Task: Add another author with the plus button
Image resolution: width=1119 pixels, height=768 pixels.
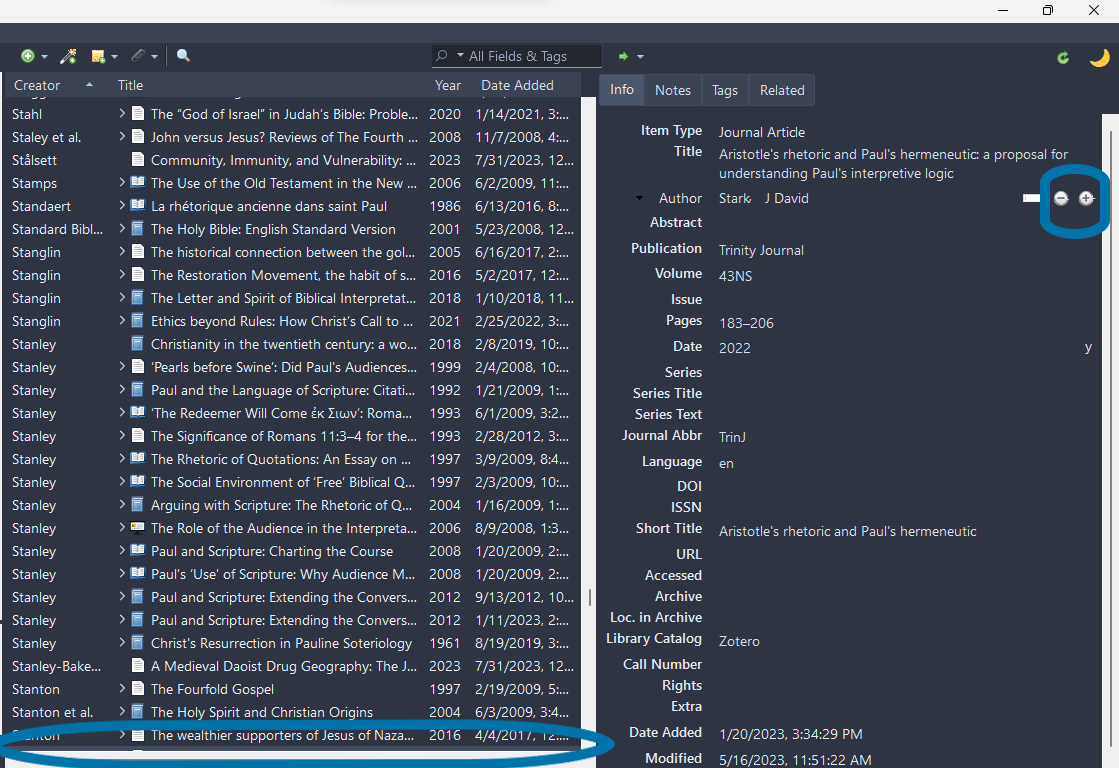Action: point(1087,198)
